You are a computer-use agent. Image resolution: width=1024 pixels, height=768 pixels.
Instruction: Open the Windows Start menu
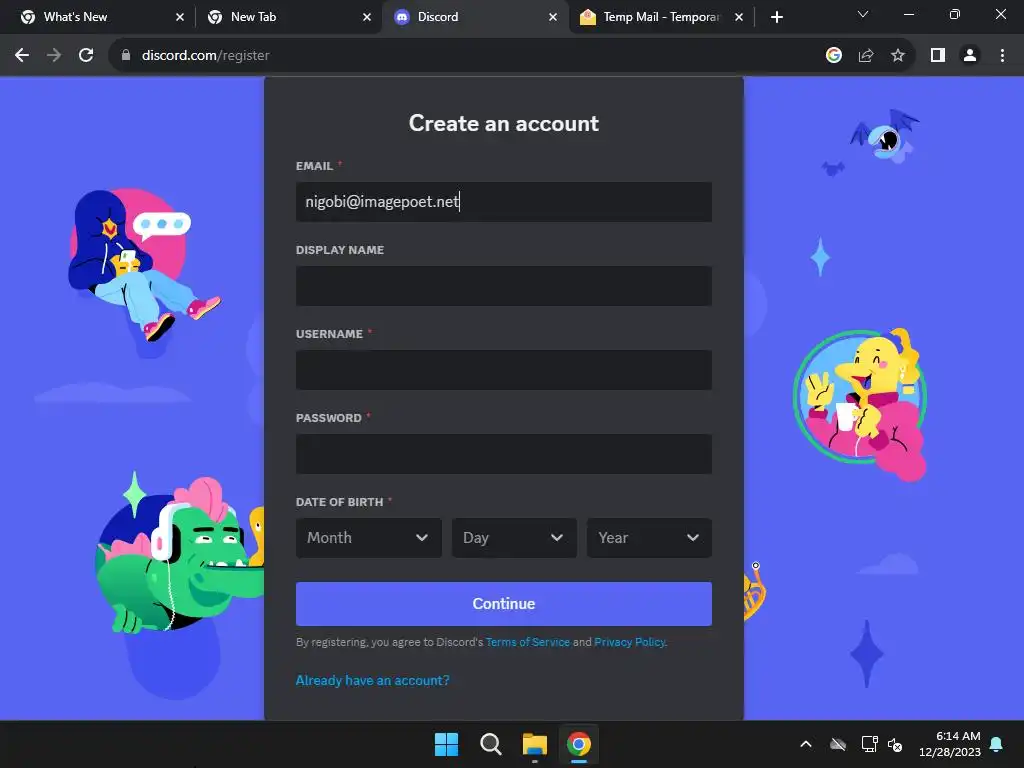click(447, 744)
